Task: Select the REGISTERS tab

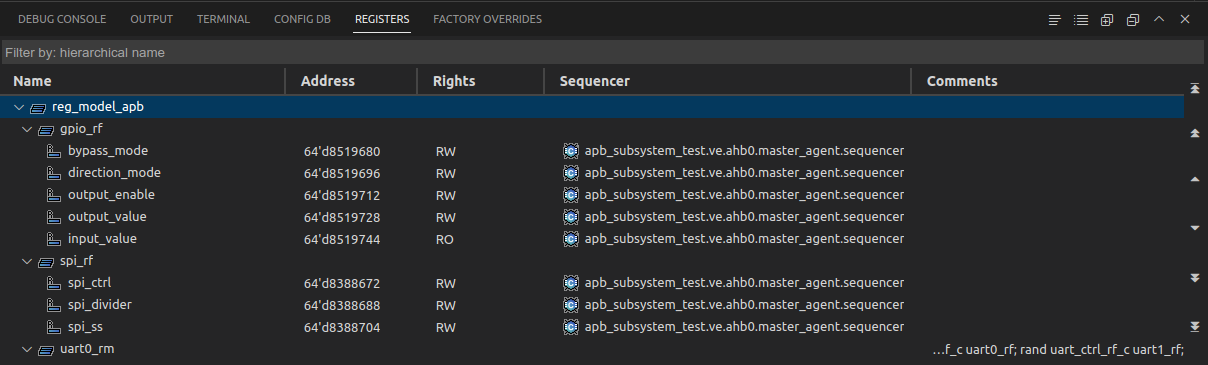Action: (382, 19)
